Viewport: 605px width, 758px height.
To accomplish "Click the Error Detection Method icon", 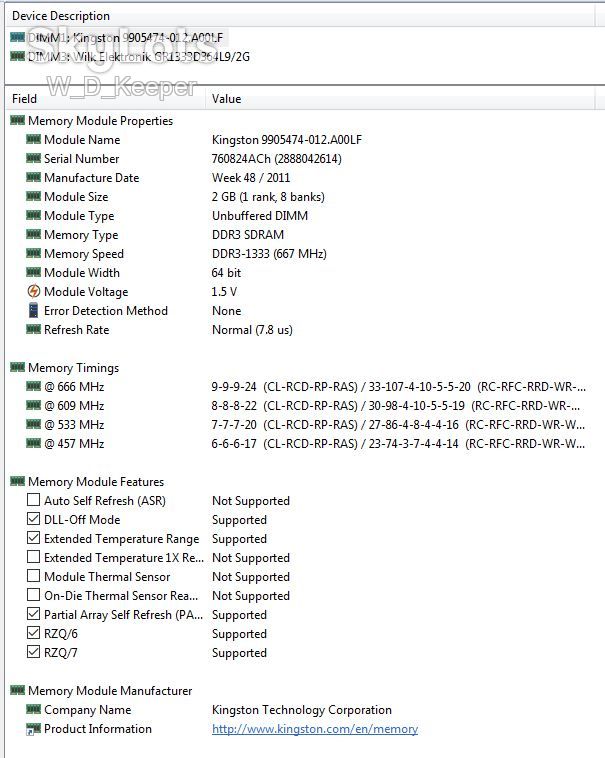I will tap(33, 310).
